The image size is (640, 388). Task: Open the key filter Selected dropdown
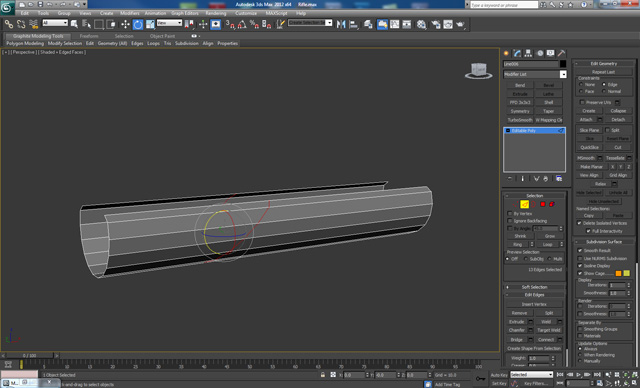click(531, 375)
